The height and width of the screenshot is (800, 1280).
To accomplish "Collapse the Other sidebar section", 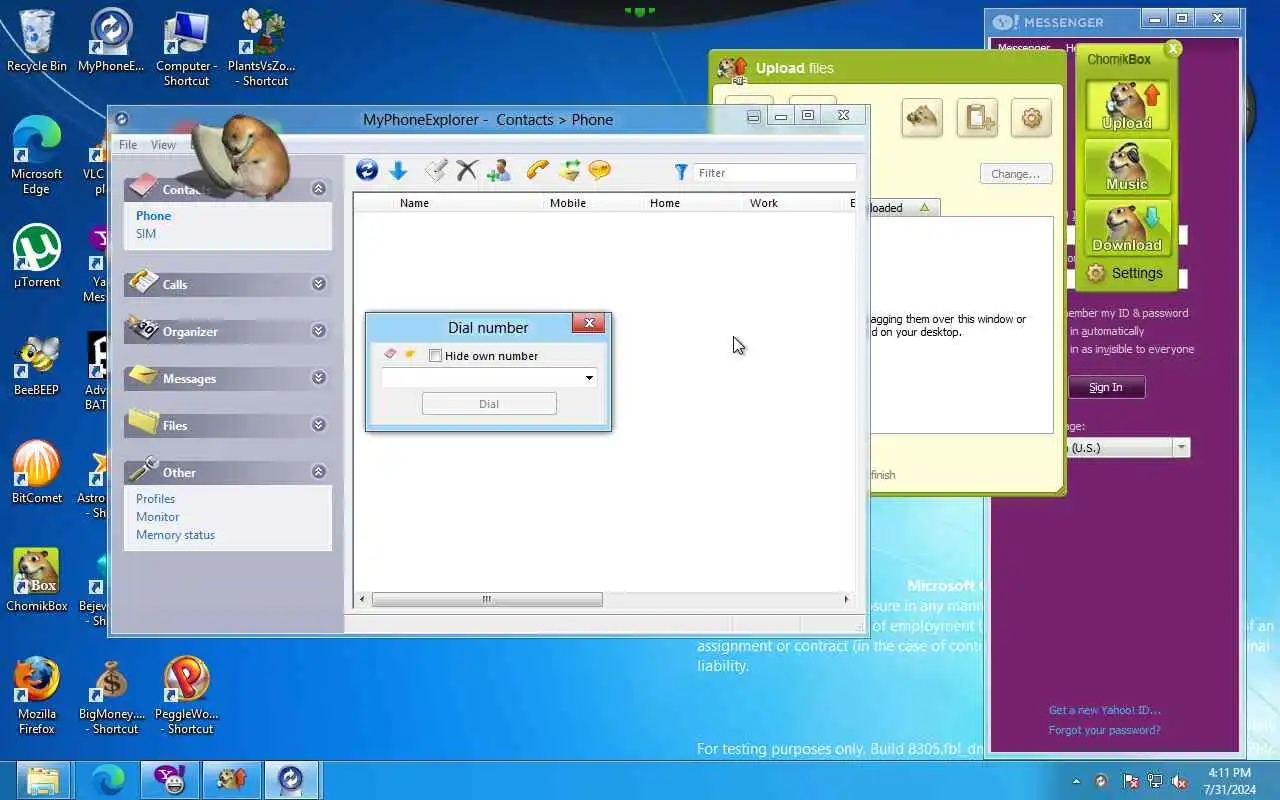I will pyautogui.click(x=319, y=472).
